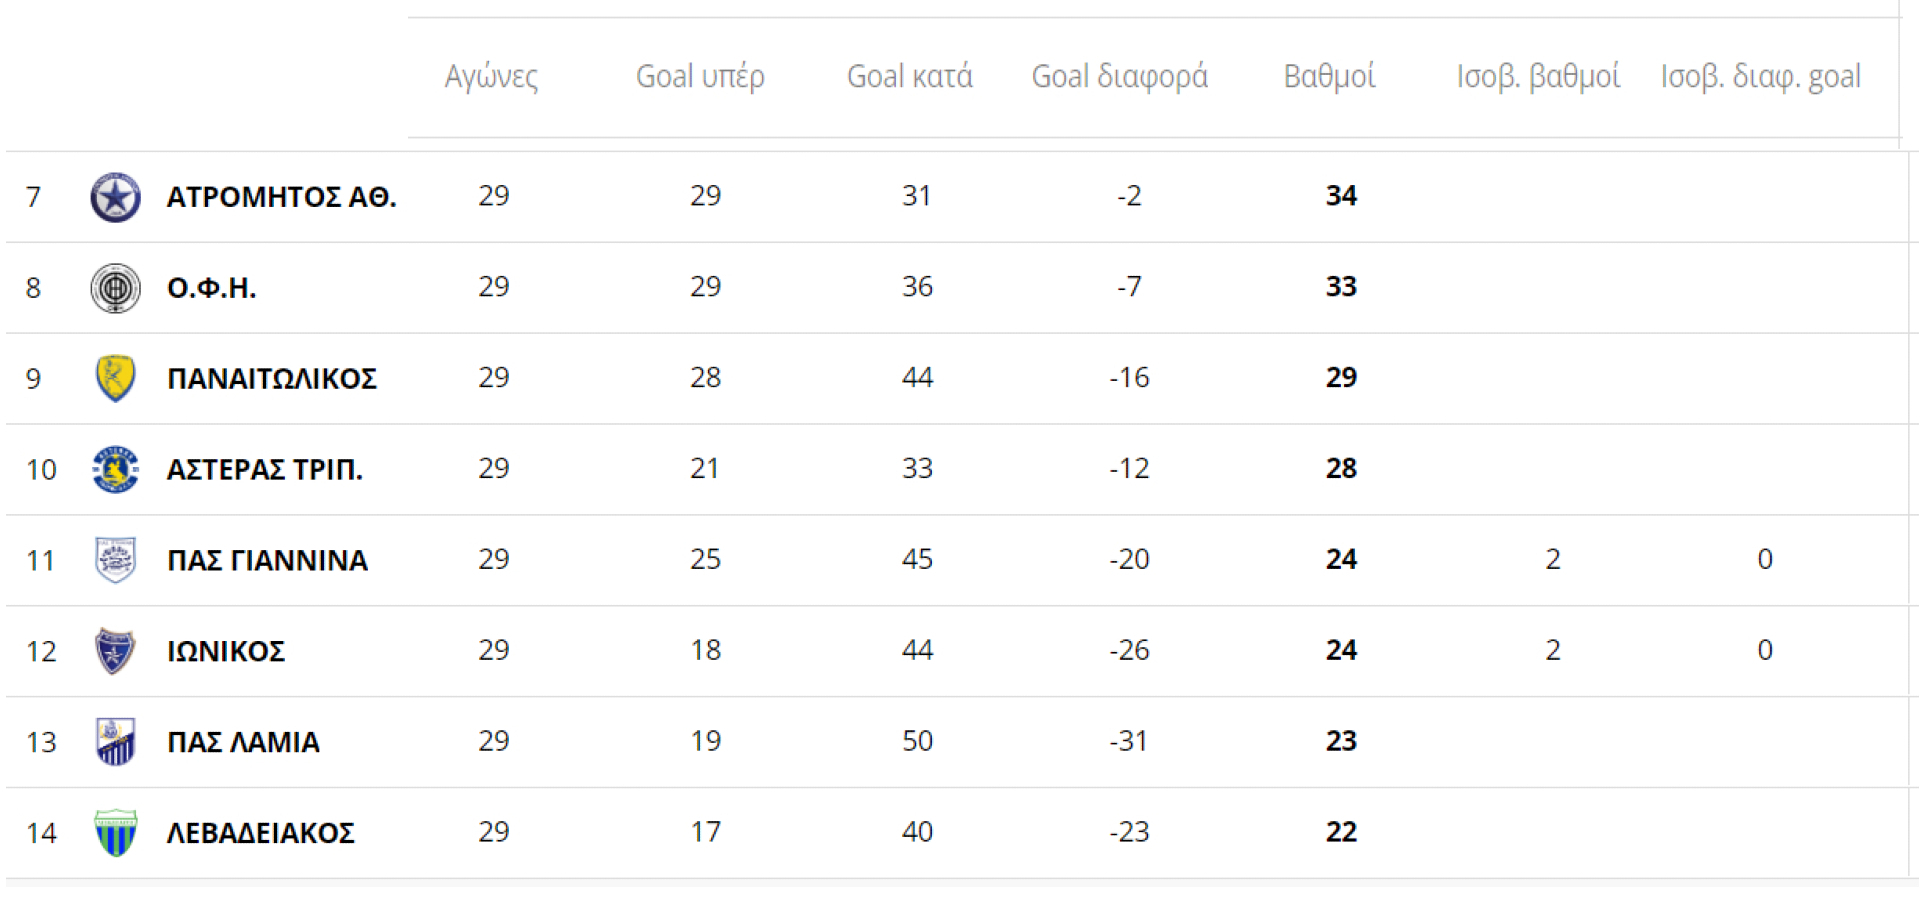
Task: Click the PAS Giannina crest icon
Action: [115, 560]
